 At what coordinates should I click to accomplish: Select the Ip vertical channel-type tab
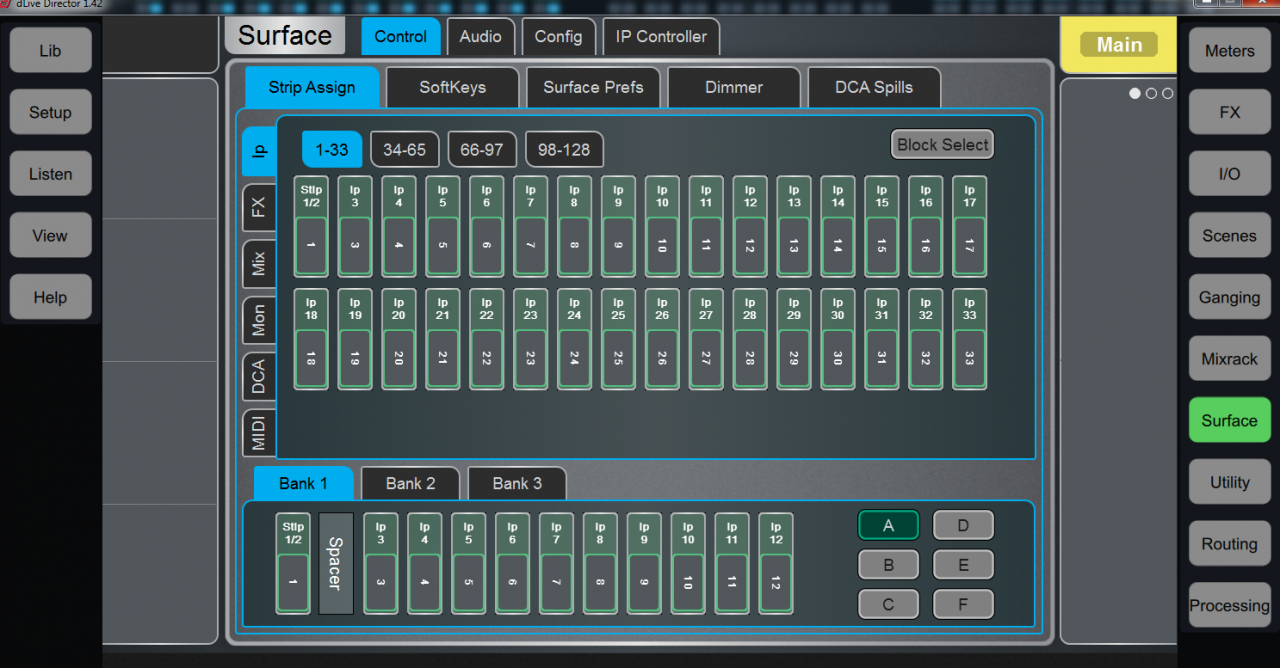point(259,151)
